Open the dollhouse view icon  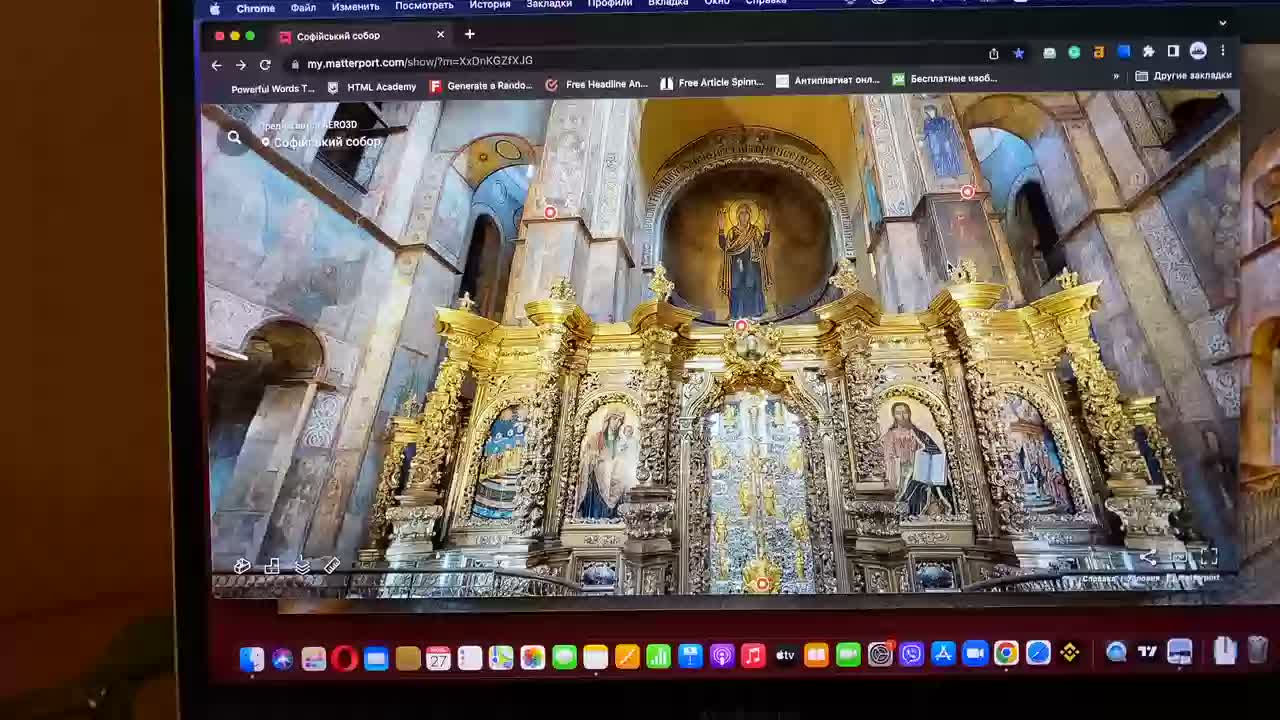242,566
